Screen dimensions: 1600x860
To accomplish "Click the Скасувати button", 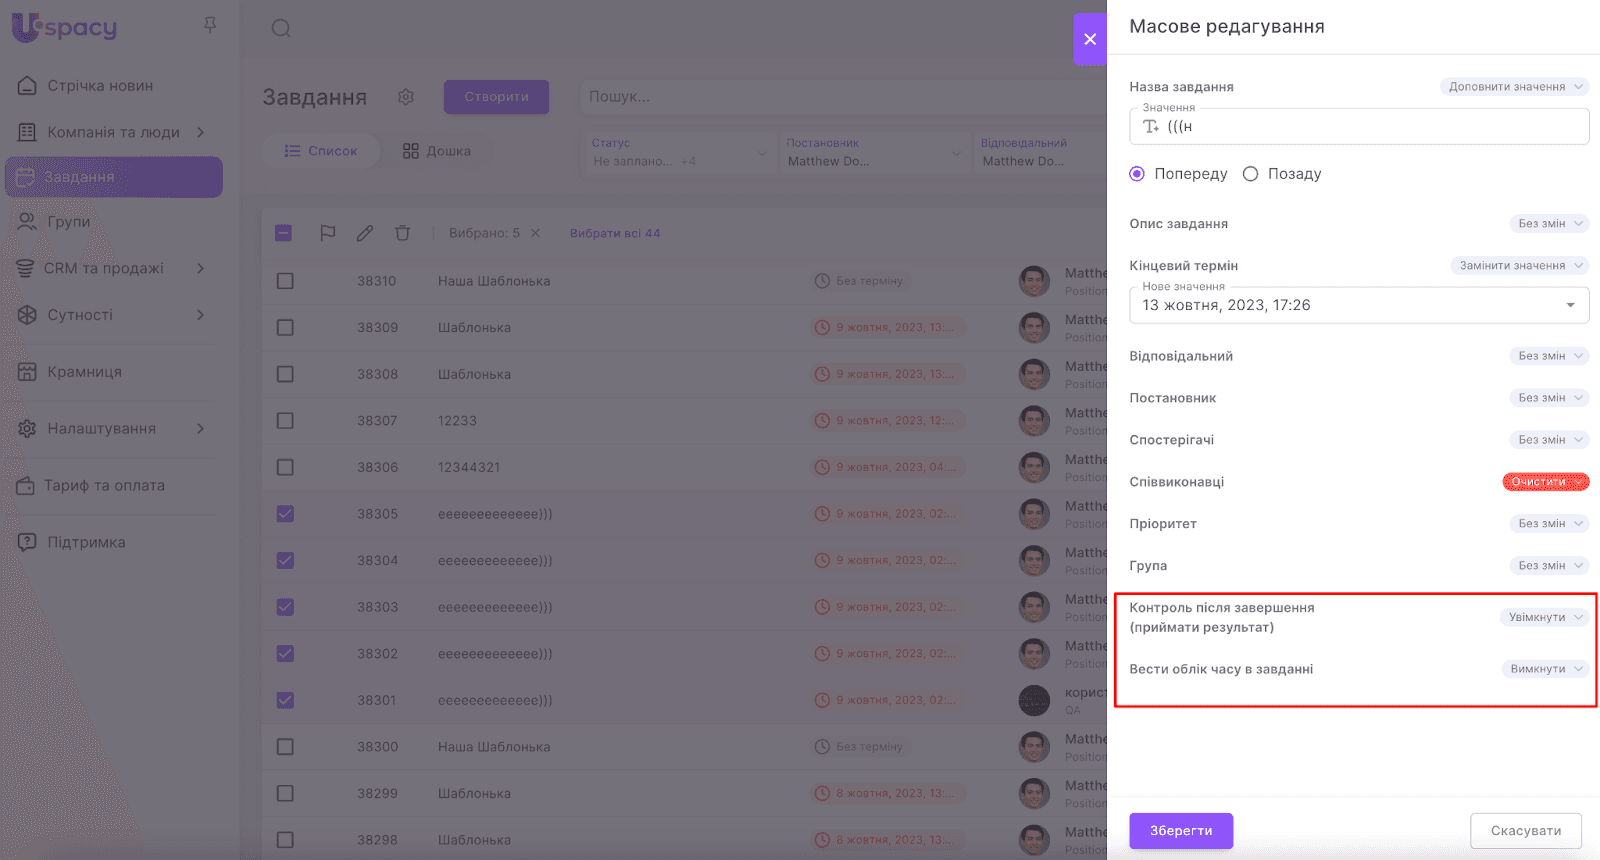I will pyautogui.click(x=1526, y=831).
